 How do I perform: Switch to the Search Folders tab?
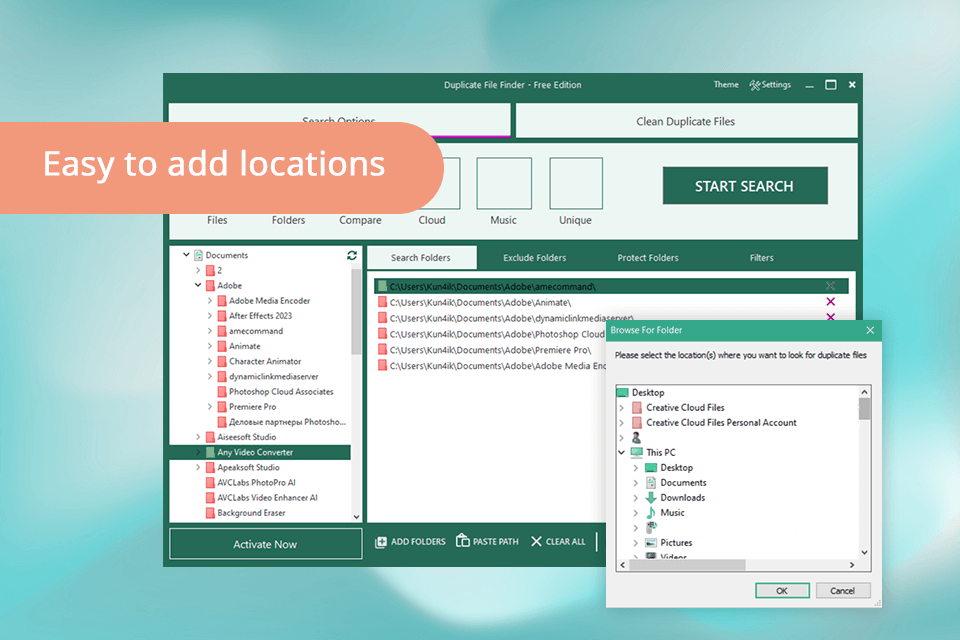click(x=421, y=258)
